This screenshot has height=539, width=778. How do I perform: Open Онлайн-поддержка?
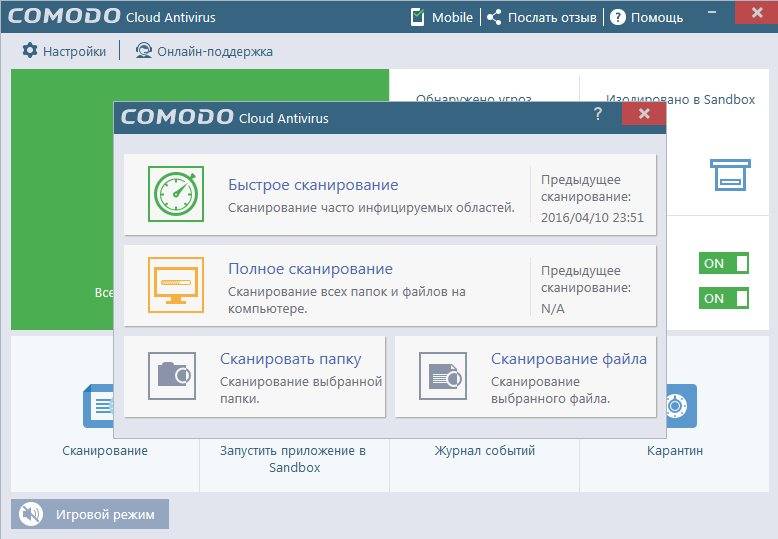[204, 51]
